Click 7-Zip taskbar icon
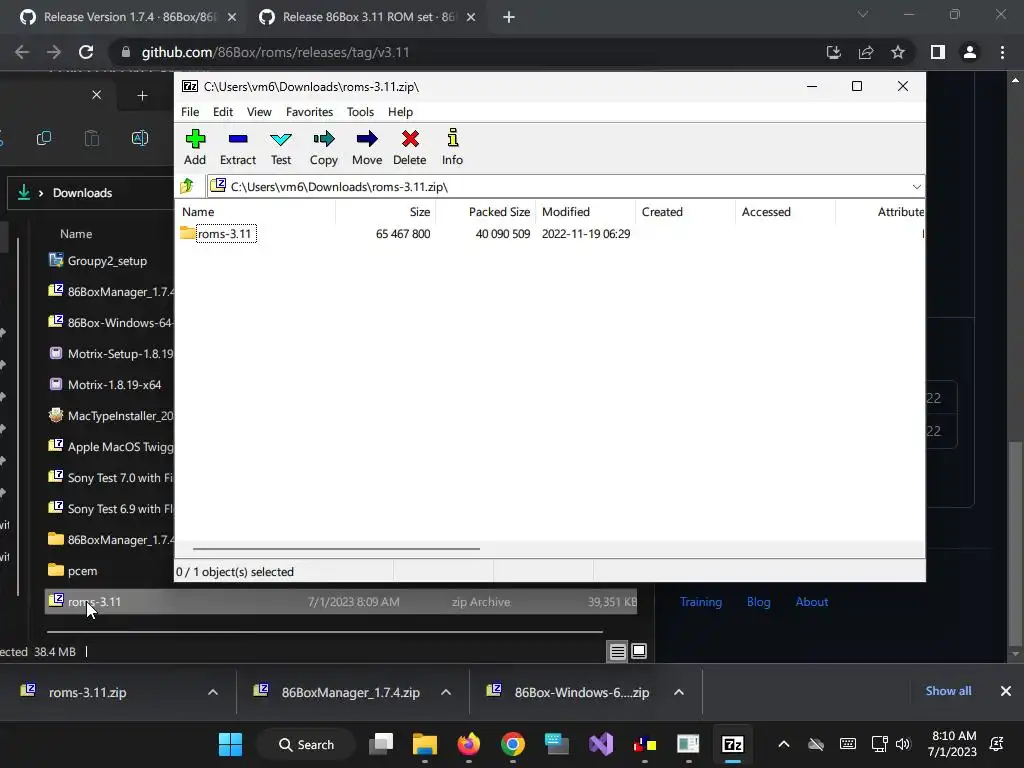Viewport: 1024px width, 768px height. 733,744
